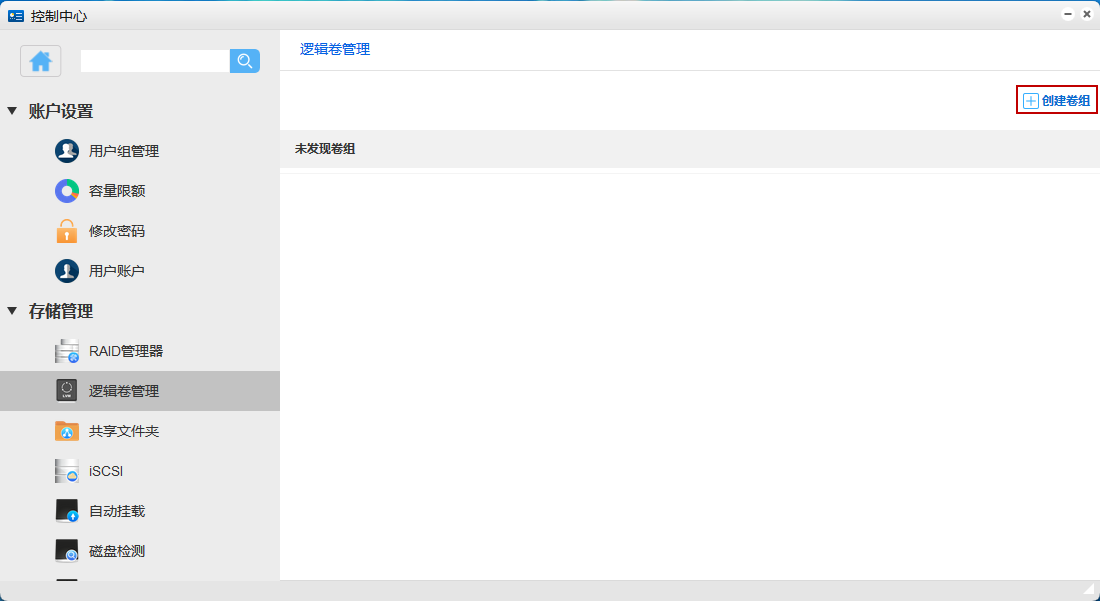
Task: Click the 逻辑卷管理 header tab
Action: (335, 49)
